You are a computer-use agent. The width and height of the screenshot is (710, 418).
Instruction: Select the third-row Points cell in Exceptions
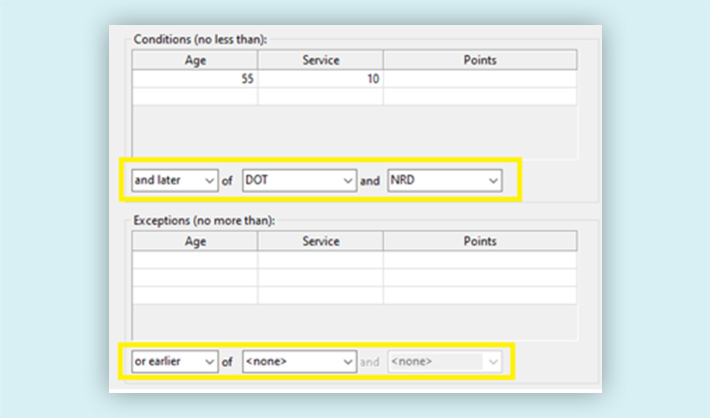coord(479,296)
